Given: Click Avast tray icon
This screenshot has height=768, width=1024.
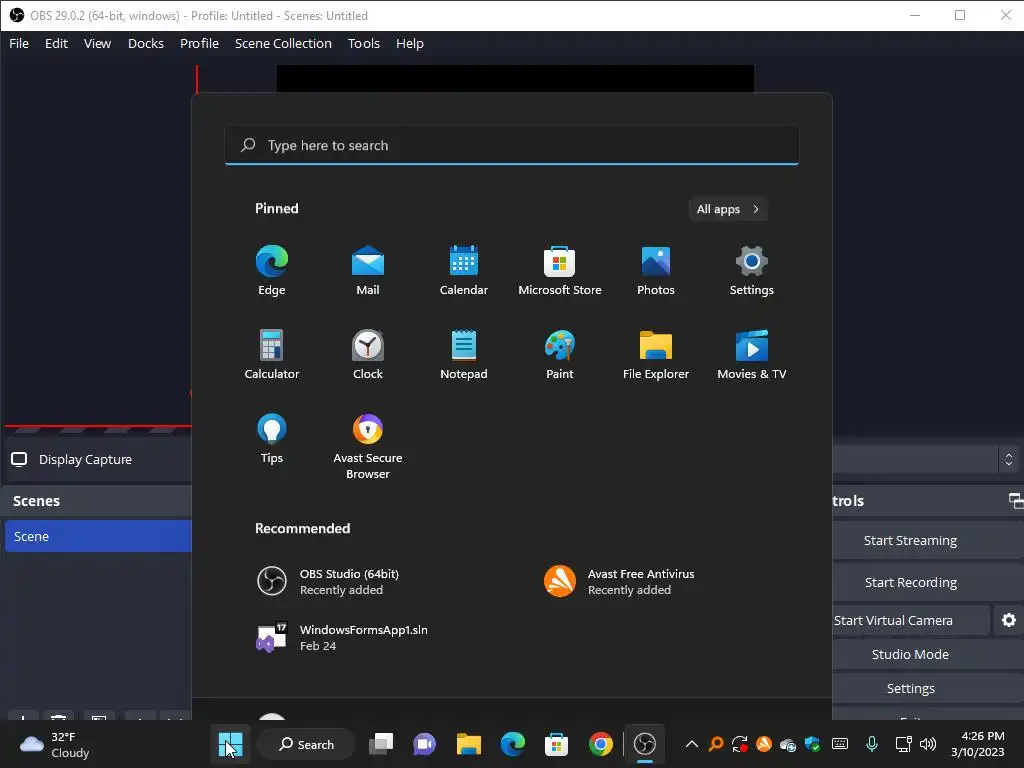Looking at the screenshot, I should (763, 744).
